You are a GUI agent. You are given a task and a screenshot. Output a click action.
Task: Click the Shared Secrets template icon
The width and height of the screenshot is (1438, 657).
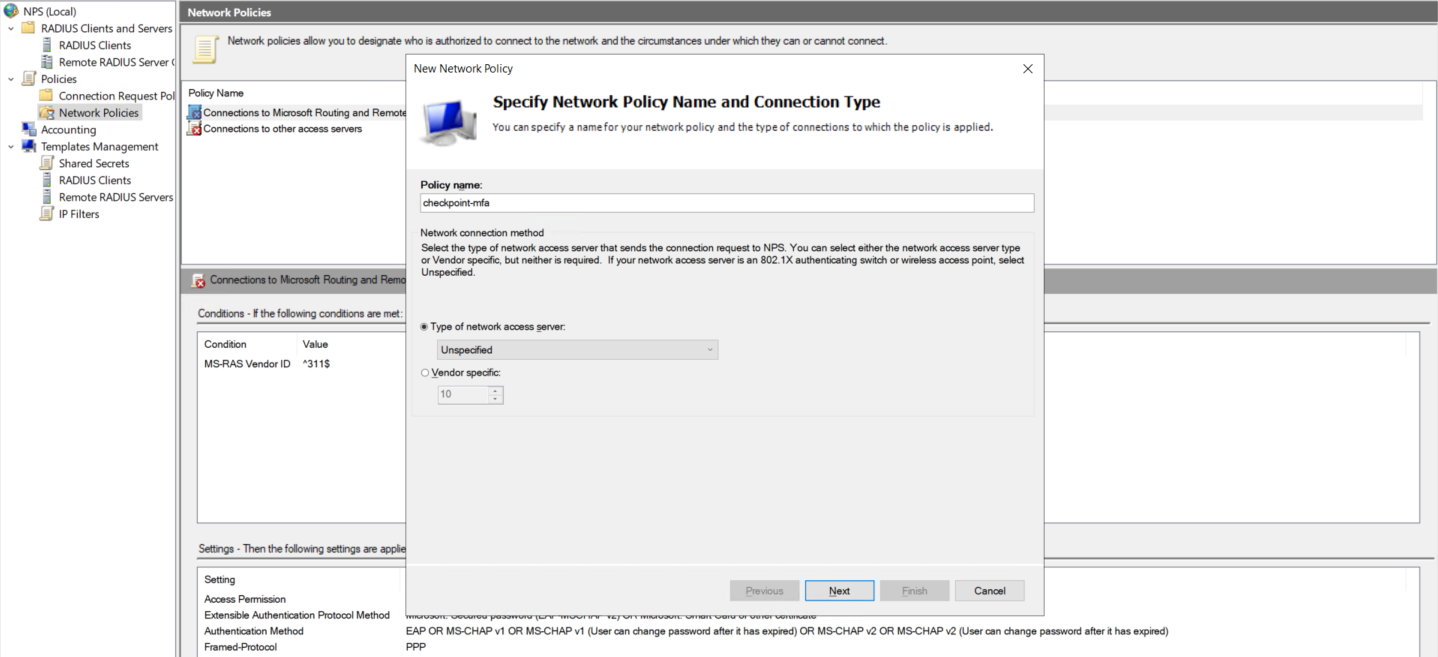[x=47, y=163]
